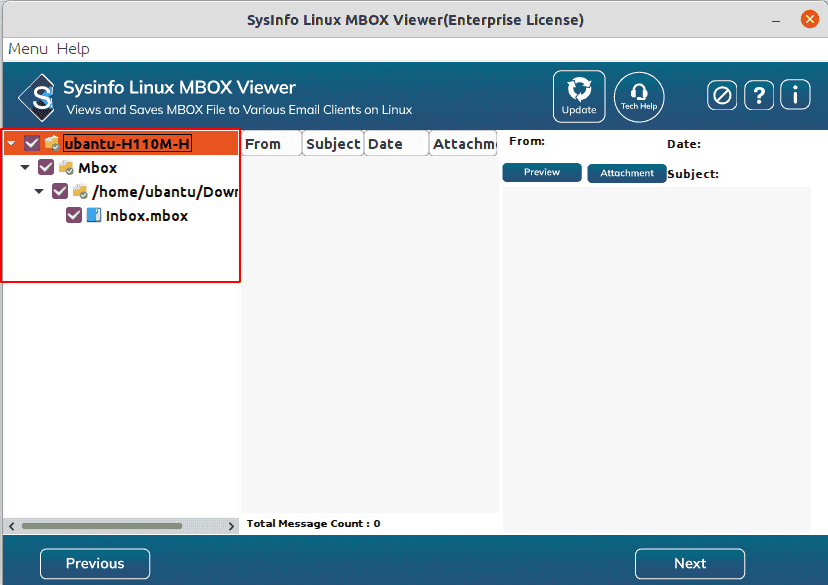Open the Menu item
This screenshot has width=828, height=585.
pos(27,48)
